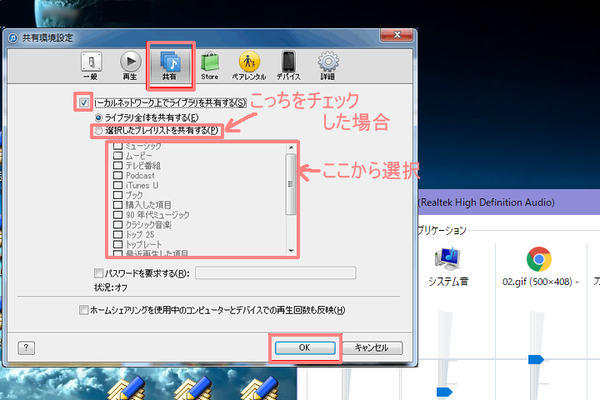This screenshot has width=600, height=400.
Task: Check the ブック playlist checkbox
Action: (118, 195)
